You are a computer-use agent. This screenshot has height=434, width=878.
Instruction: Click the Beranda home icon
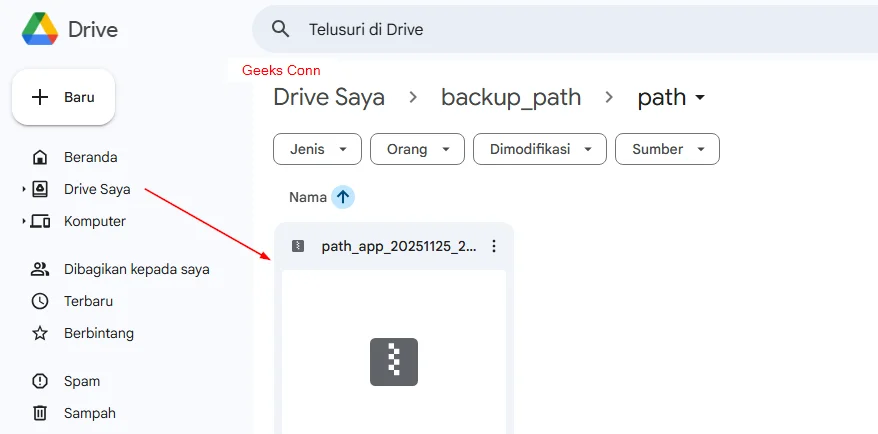[x=40, y=157]
